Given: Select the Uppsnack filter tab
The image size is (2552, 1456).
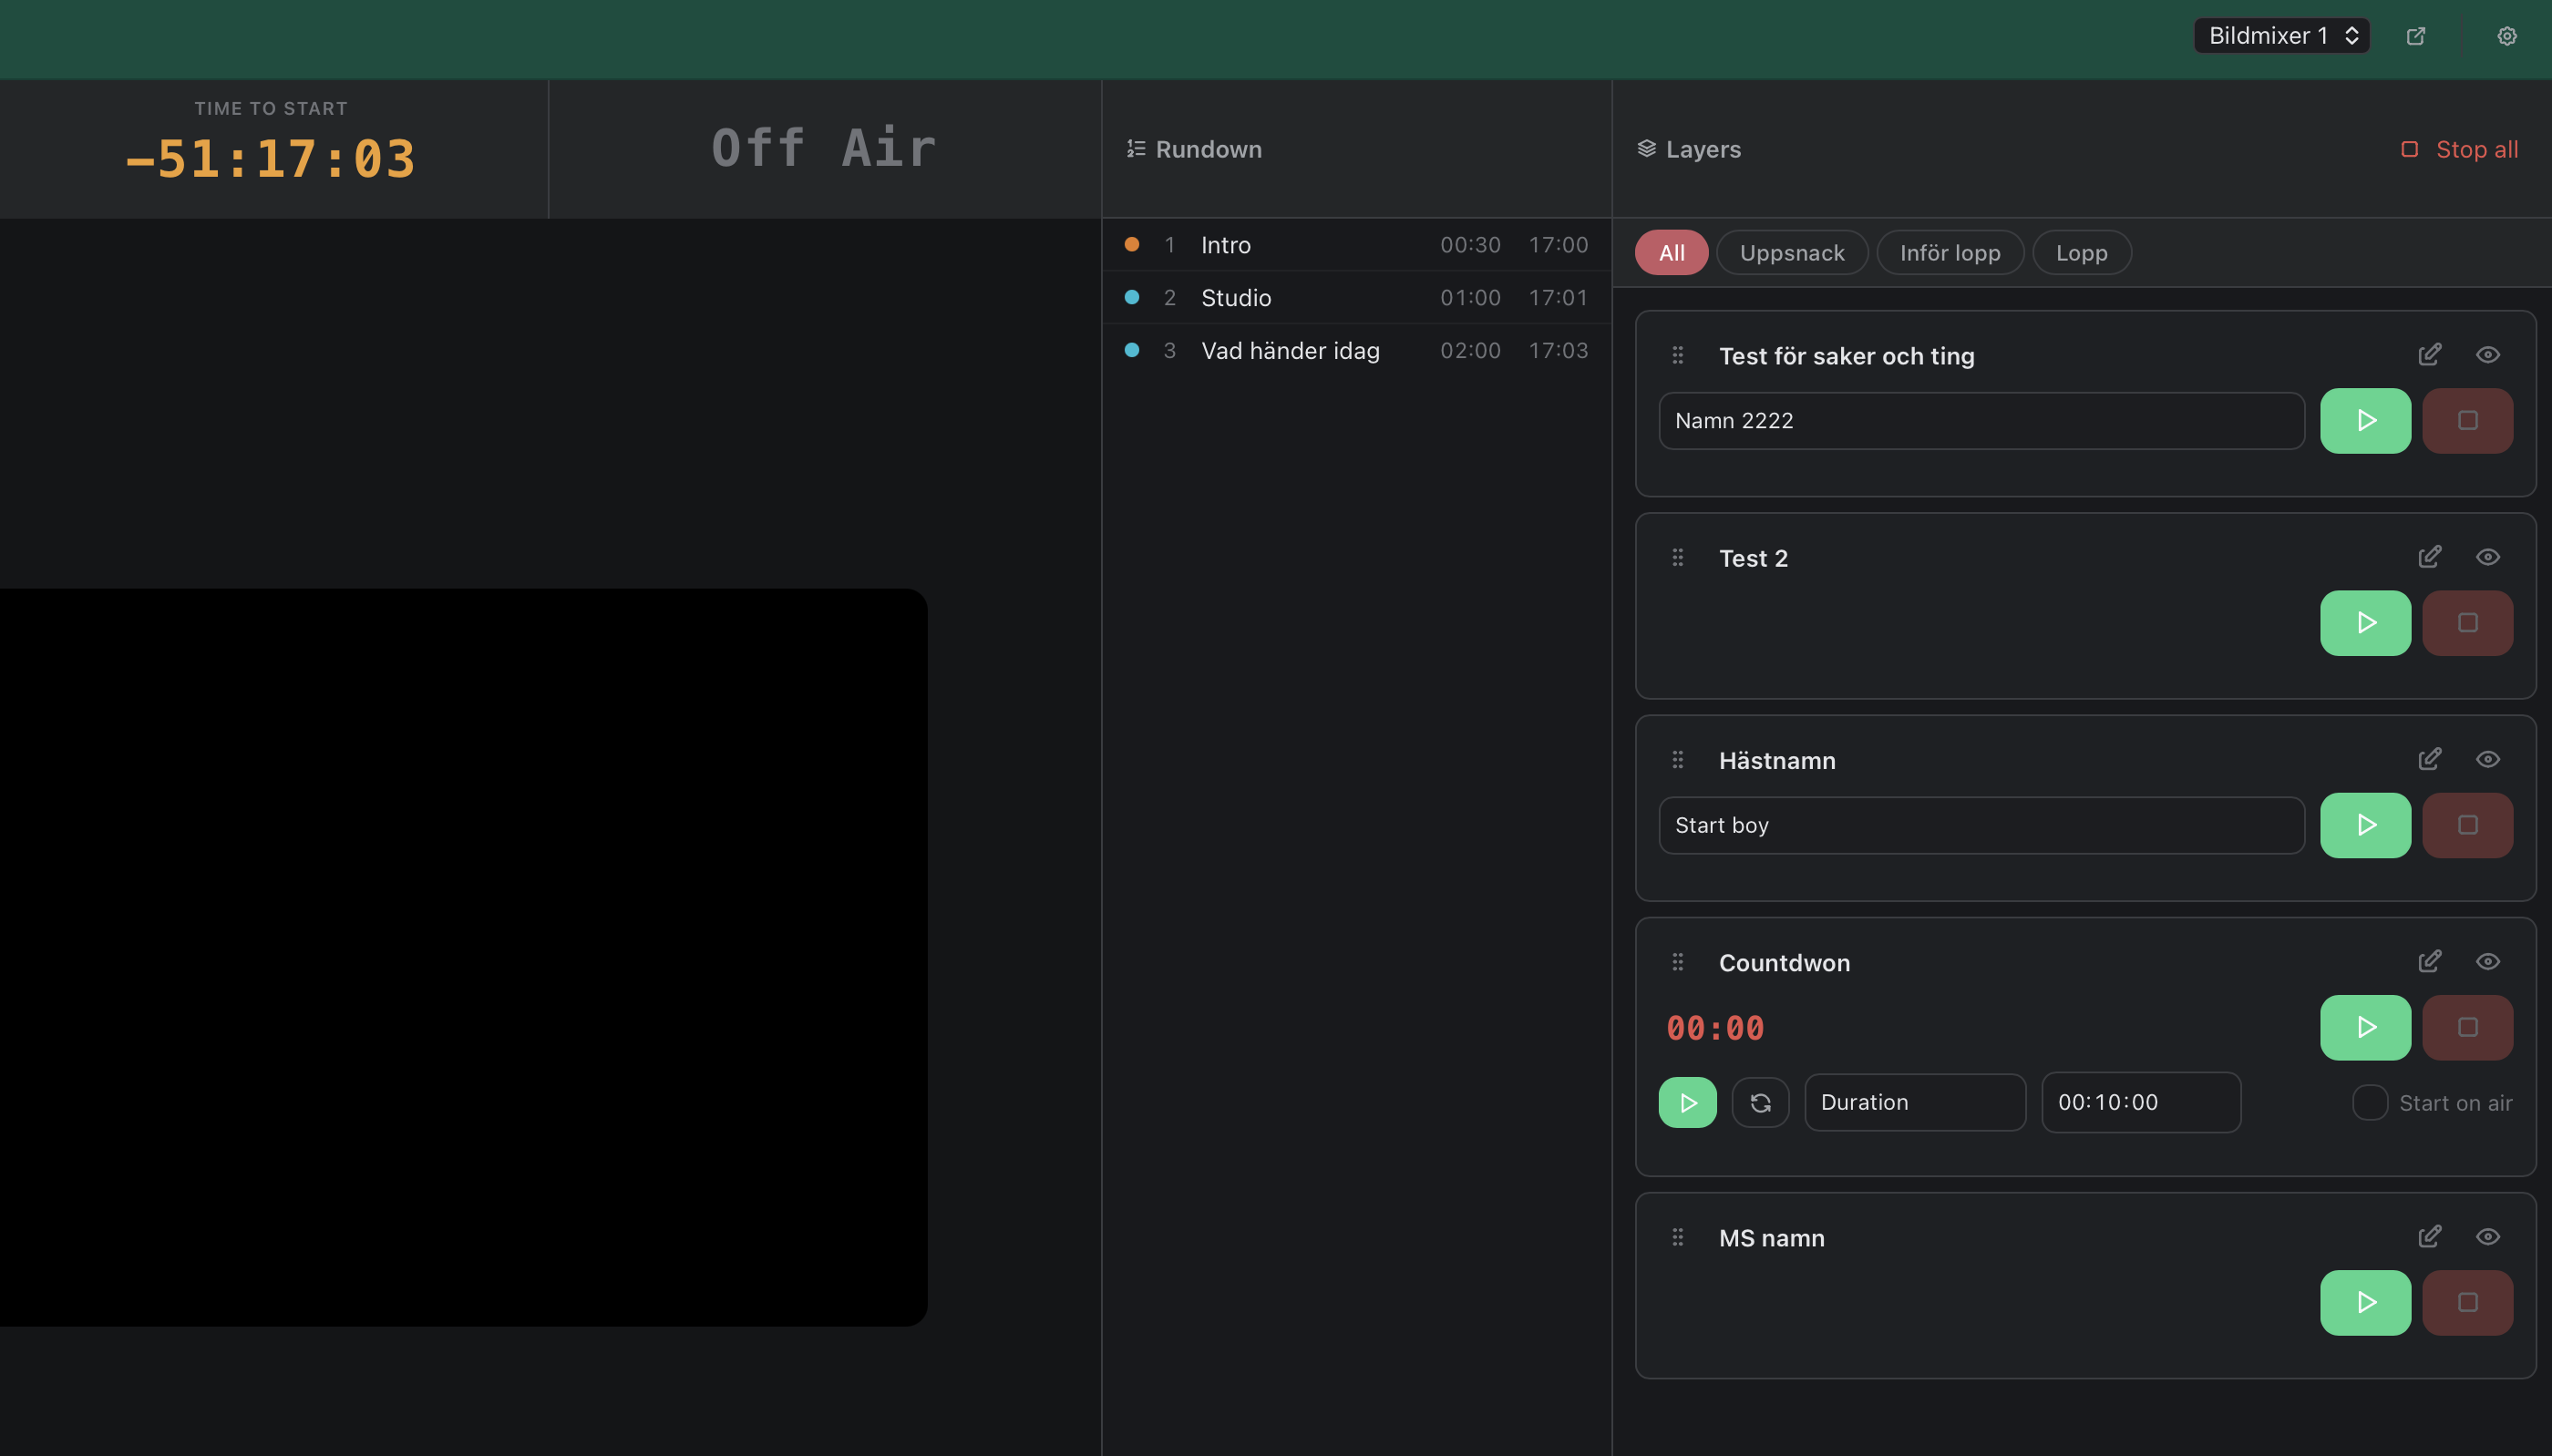Looking at the screenshot, I should pyautogui.click(x=1792, y=253).
